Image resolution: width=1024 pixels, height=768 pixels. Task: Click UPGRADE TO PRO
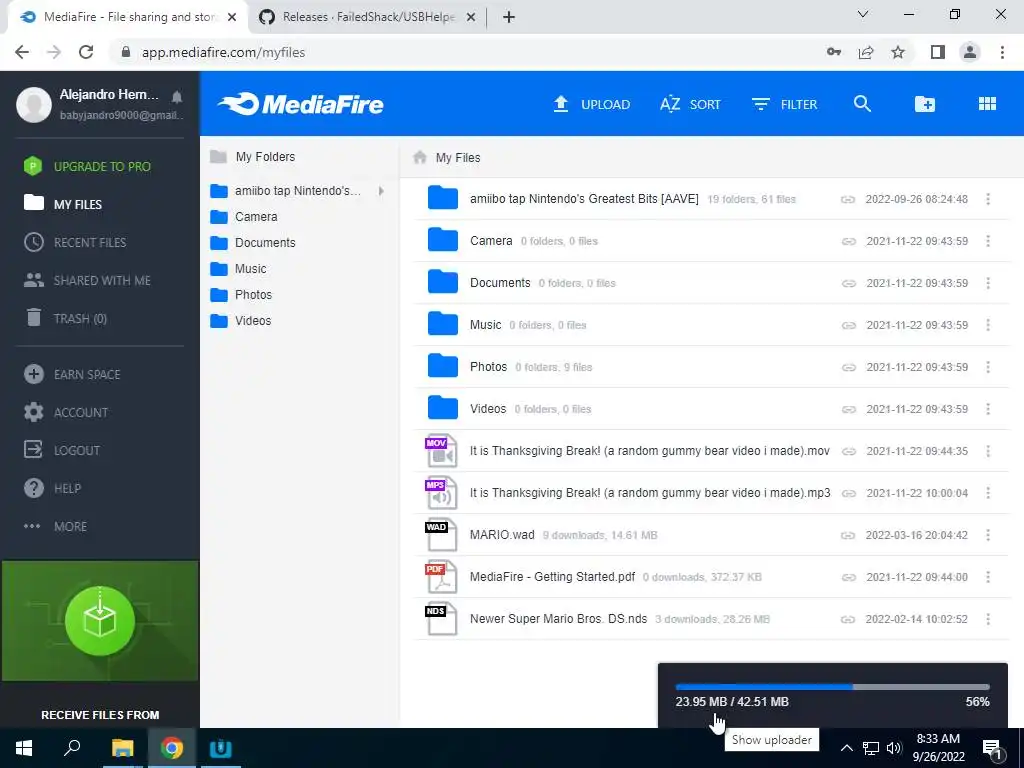tap(87, 167)
